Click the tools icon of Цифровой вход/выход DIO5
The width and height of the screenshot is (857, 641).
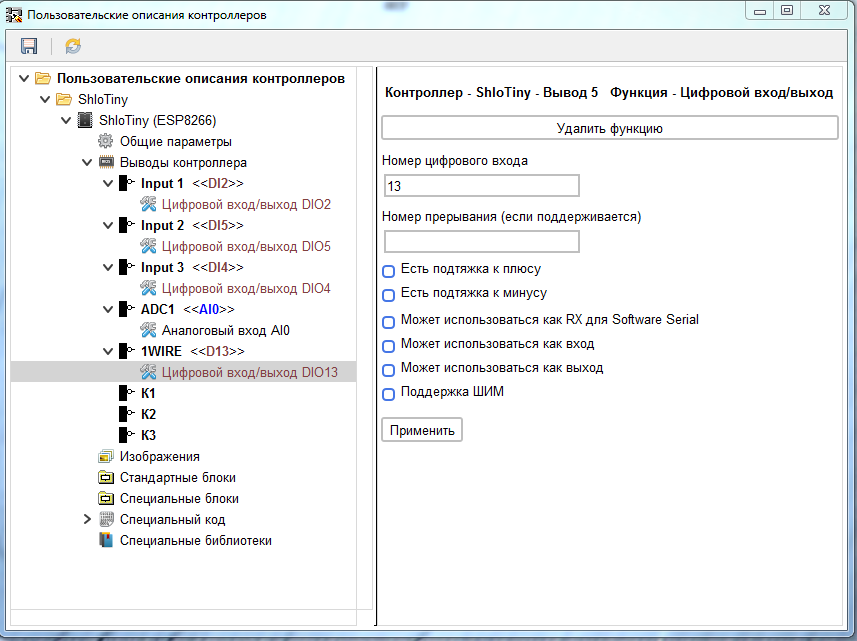148,246
